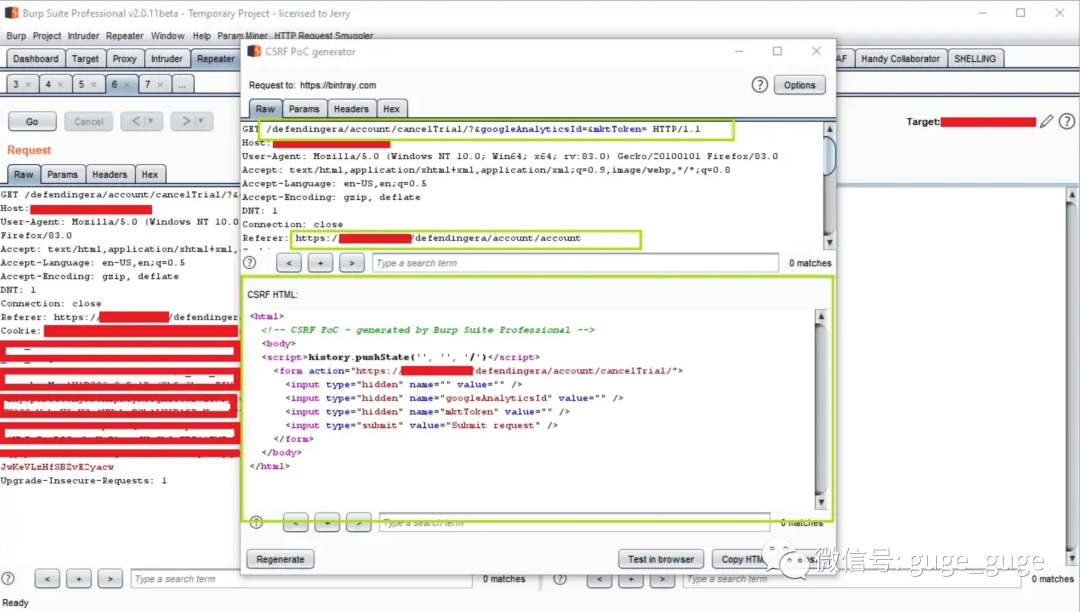Image resolution: width=1080 pixels, height=612 pixels.
Task: Click the Options button
Action: click(799, 85)
